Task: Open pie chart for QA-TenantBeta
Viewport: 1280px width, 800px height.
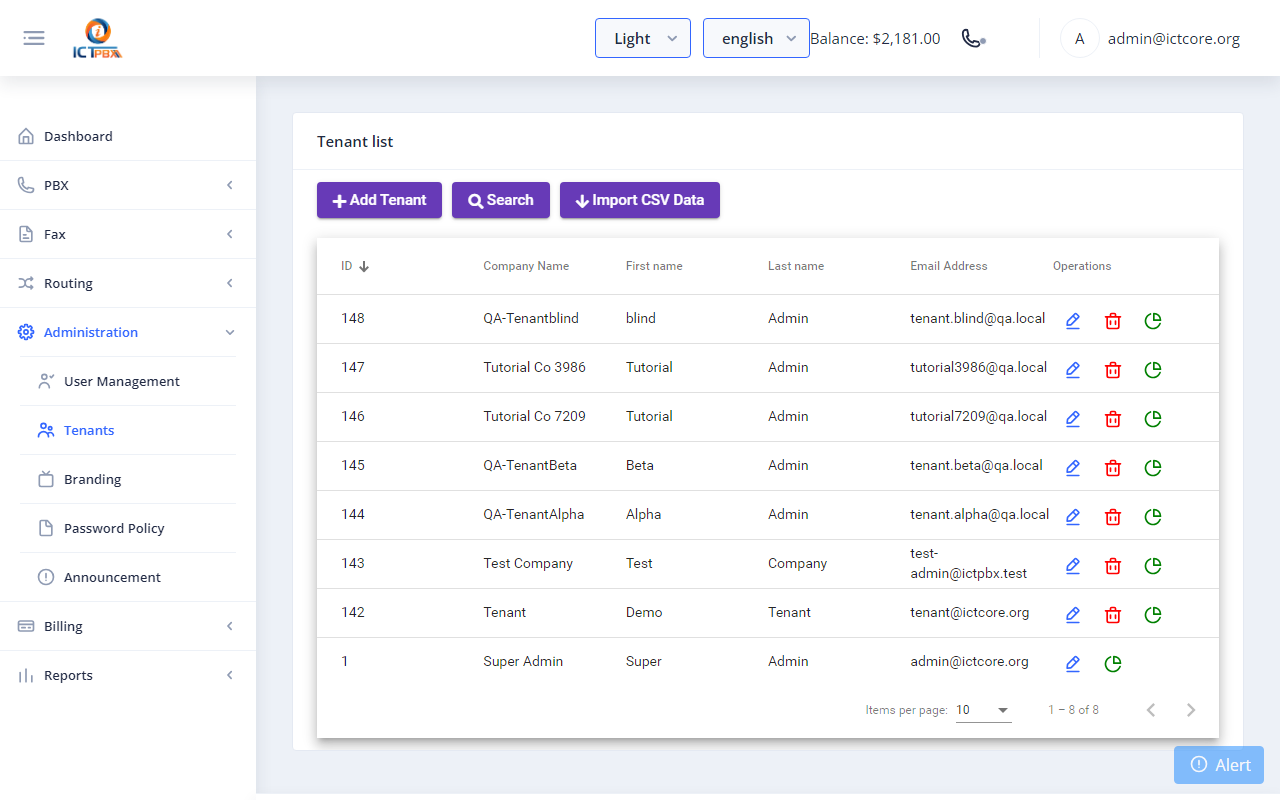Action: click(1152, 467)
